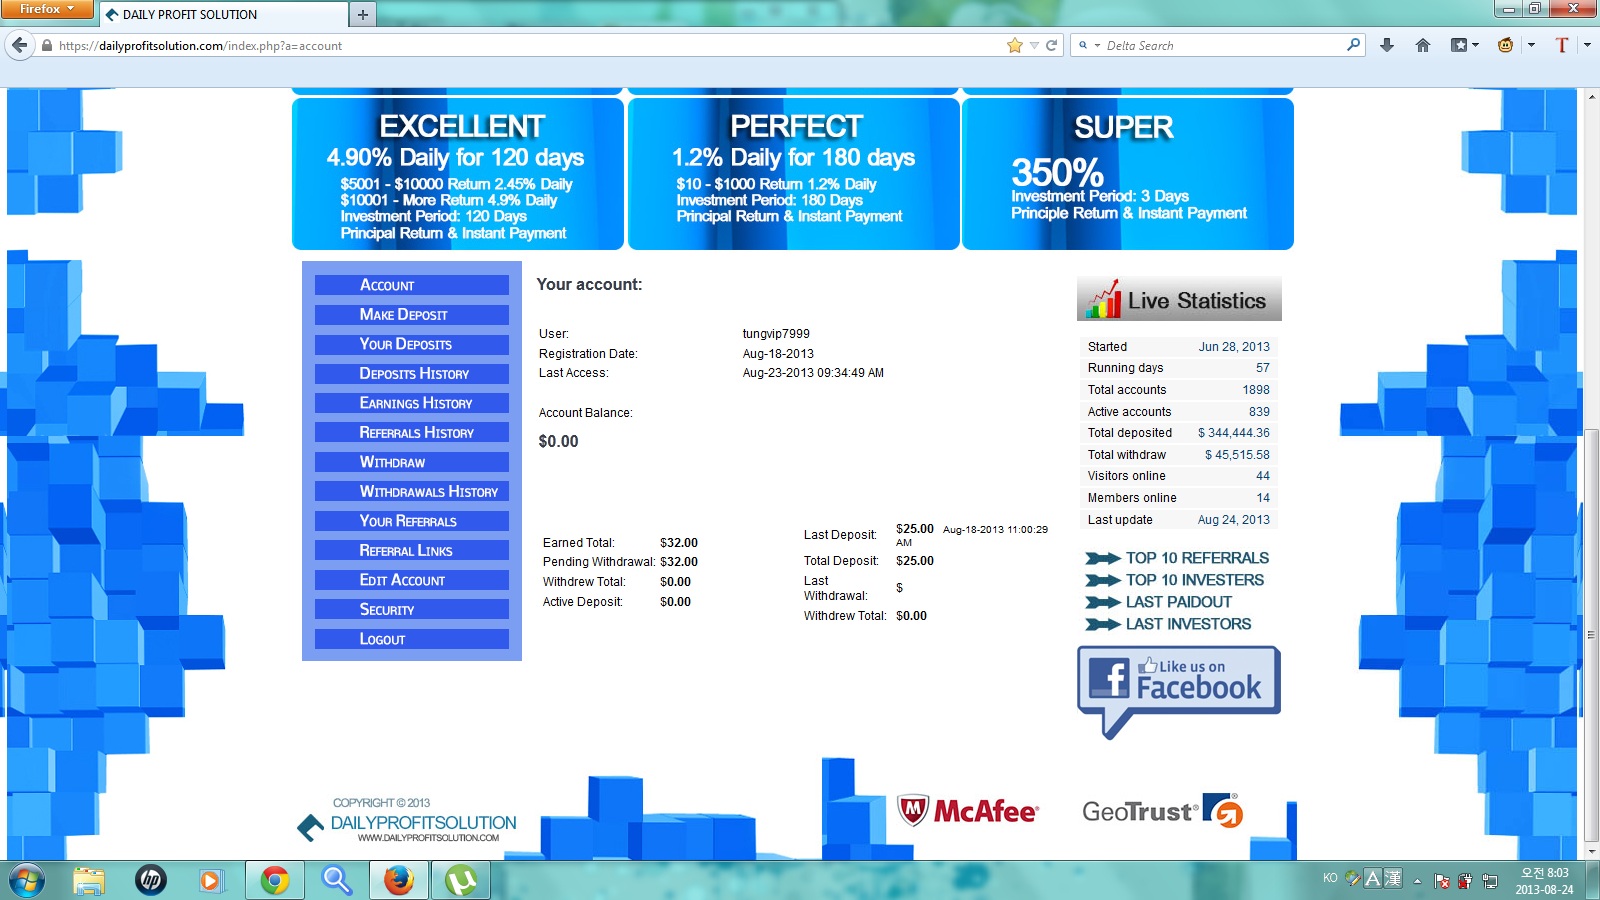Viewport: 1600px width, 900px height.
Task: Click the magnifier taskbar icon
Action: point(336,880)
